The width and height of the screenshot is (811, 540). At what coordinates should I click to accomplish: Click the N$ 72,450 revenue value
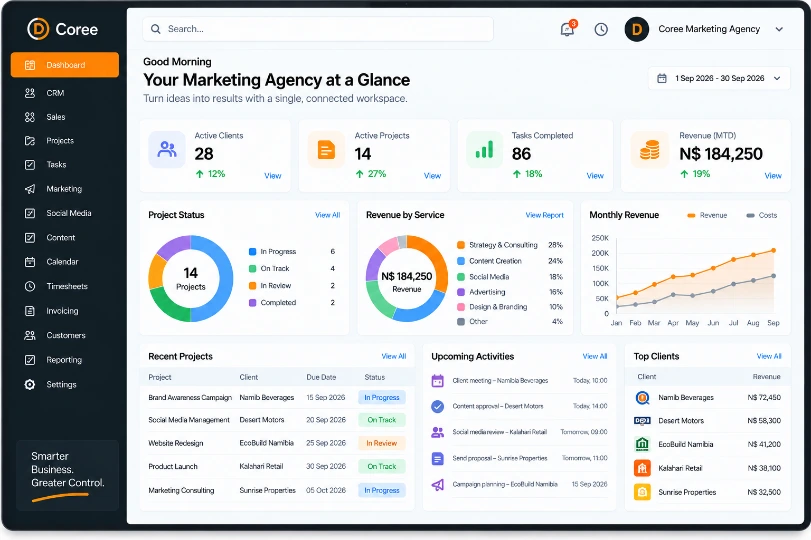point(764,398)
